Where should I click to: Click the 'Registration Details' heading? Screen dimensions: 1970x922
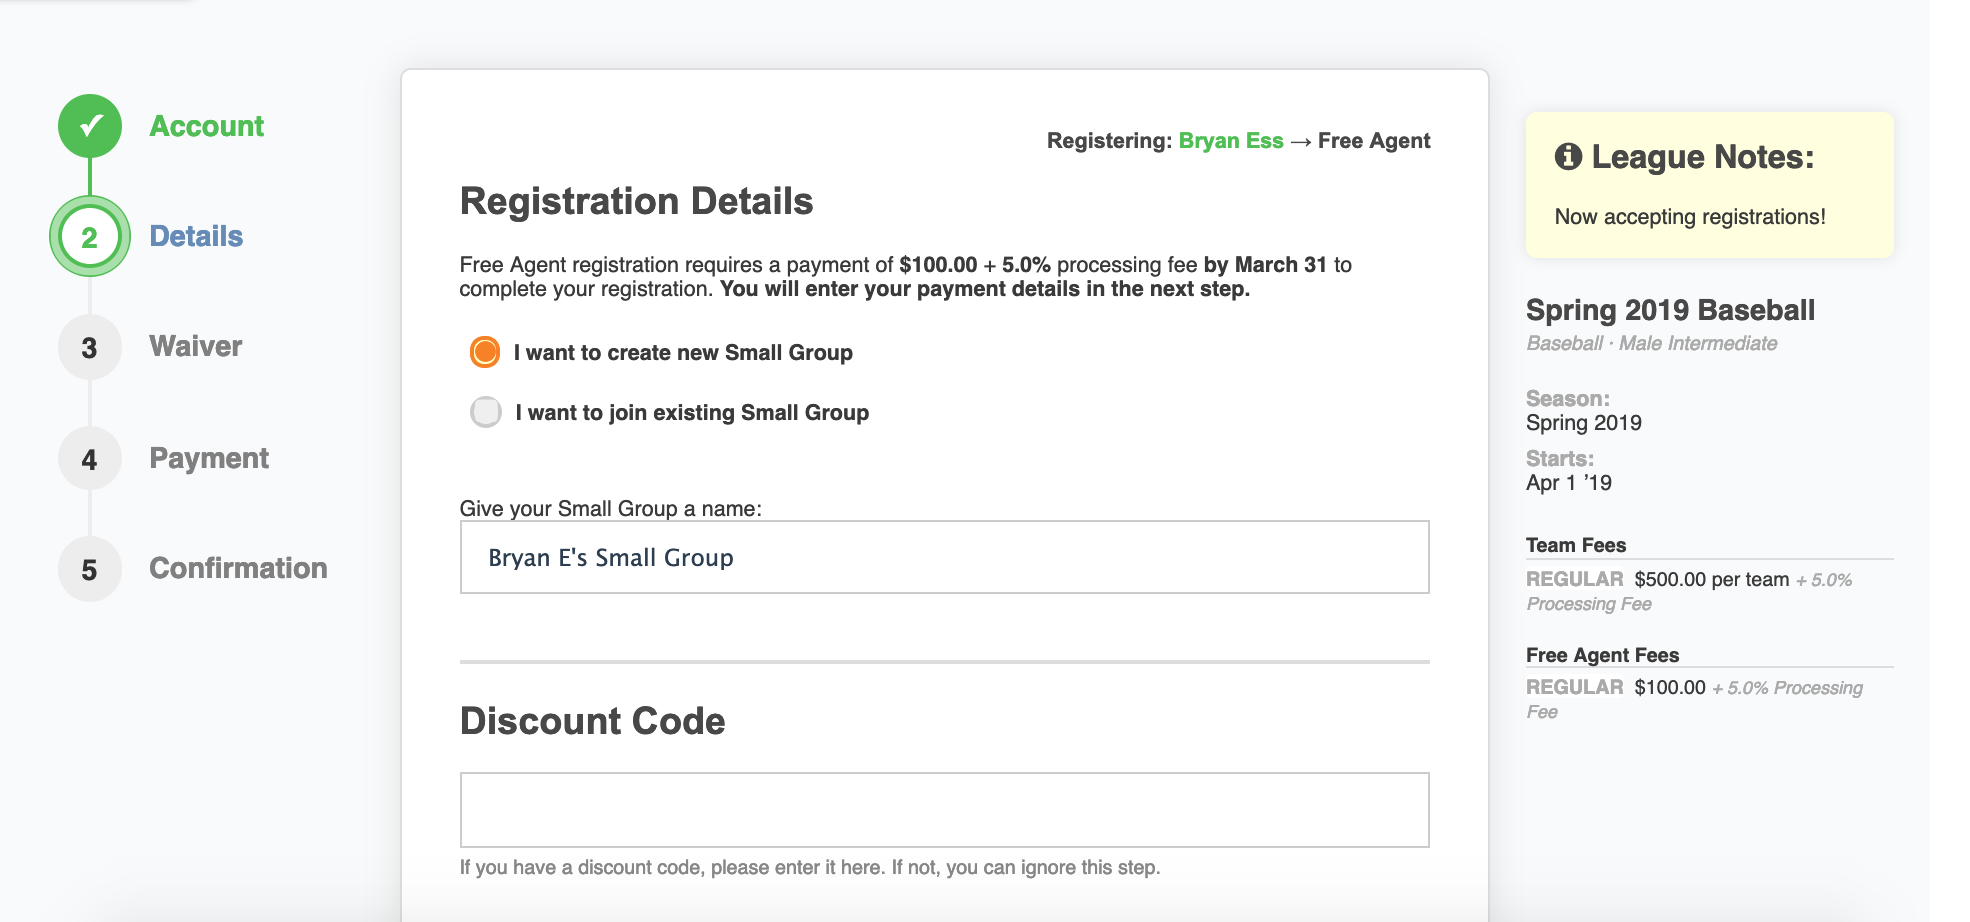click(637, 201)
